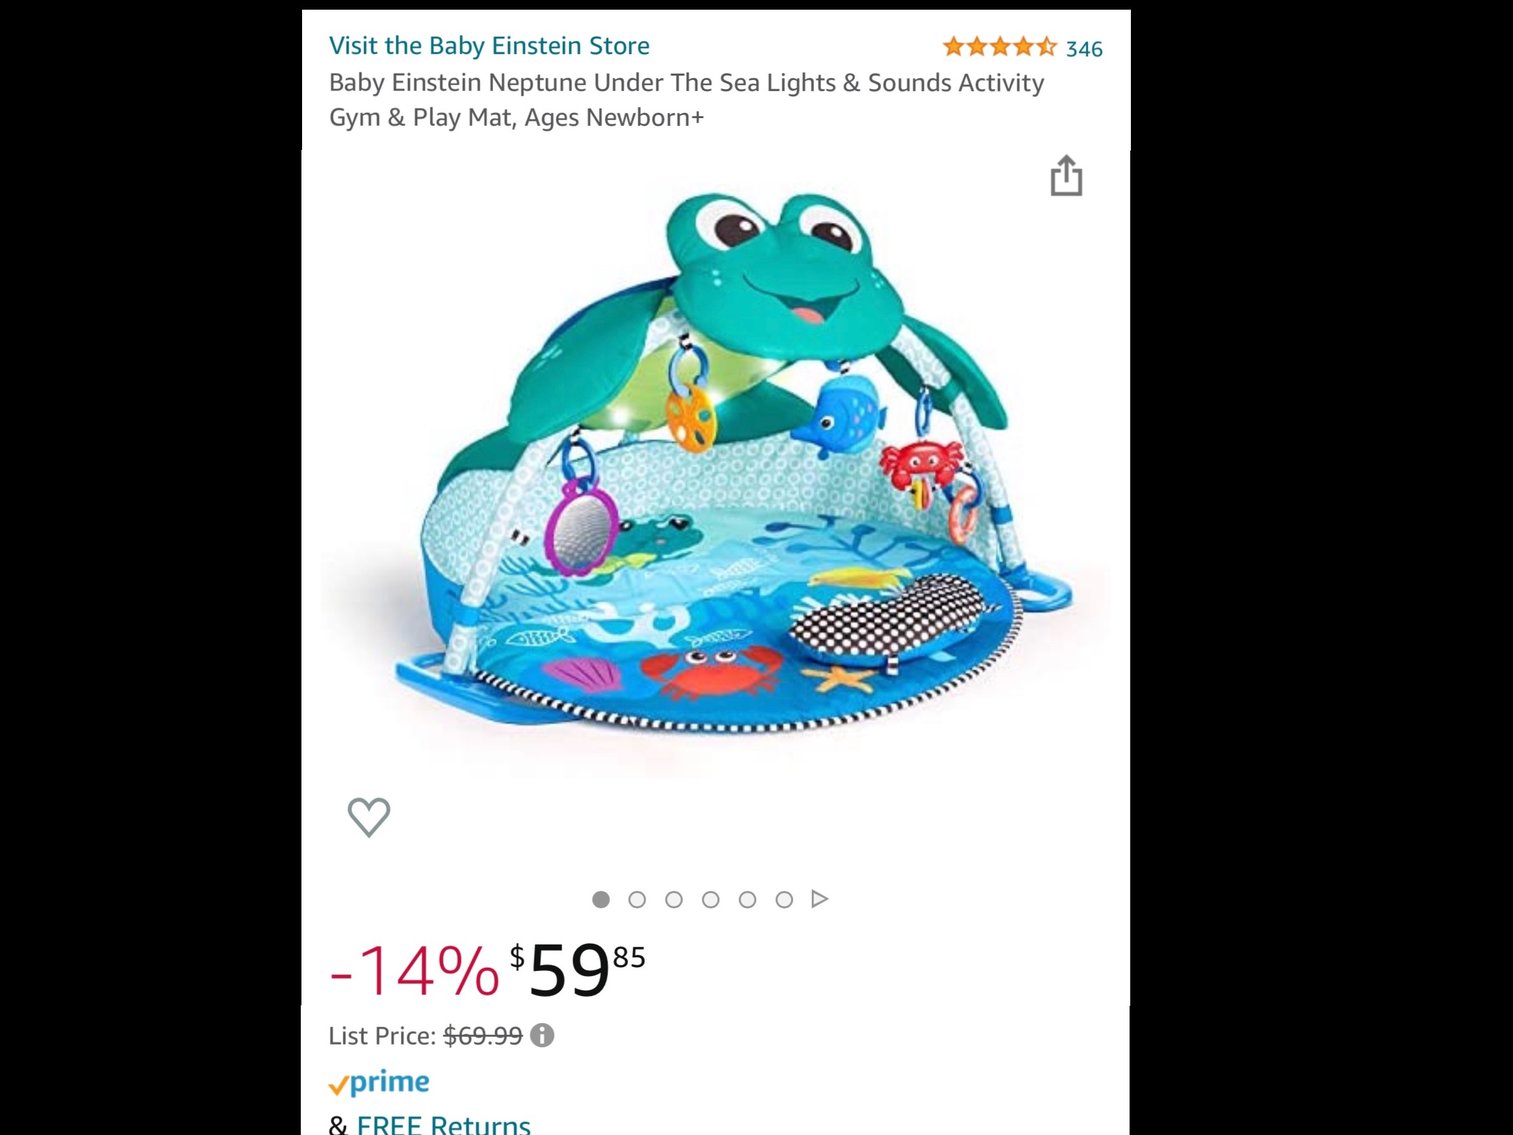This screenshot has width=1513, height=1135.
Task: Toggle wishlist with the heart icon
Action: click(x=368, y=816)
